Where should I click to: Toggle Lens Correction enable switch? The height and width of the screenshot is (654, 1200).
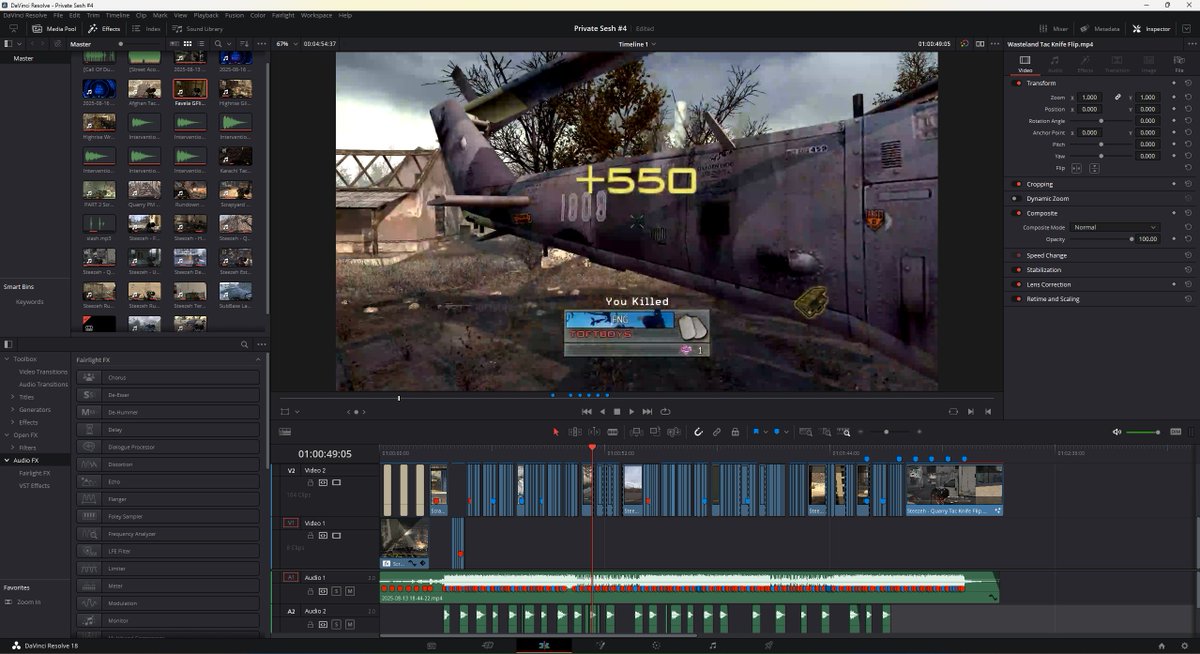coord(1018,284)
